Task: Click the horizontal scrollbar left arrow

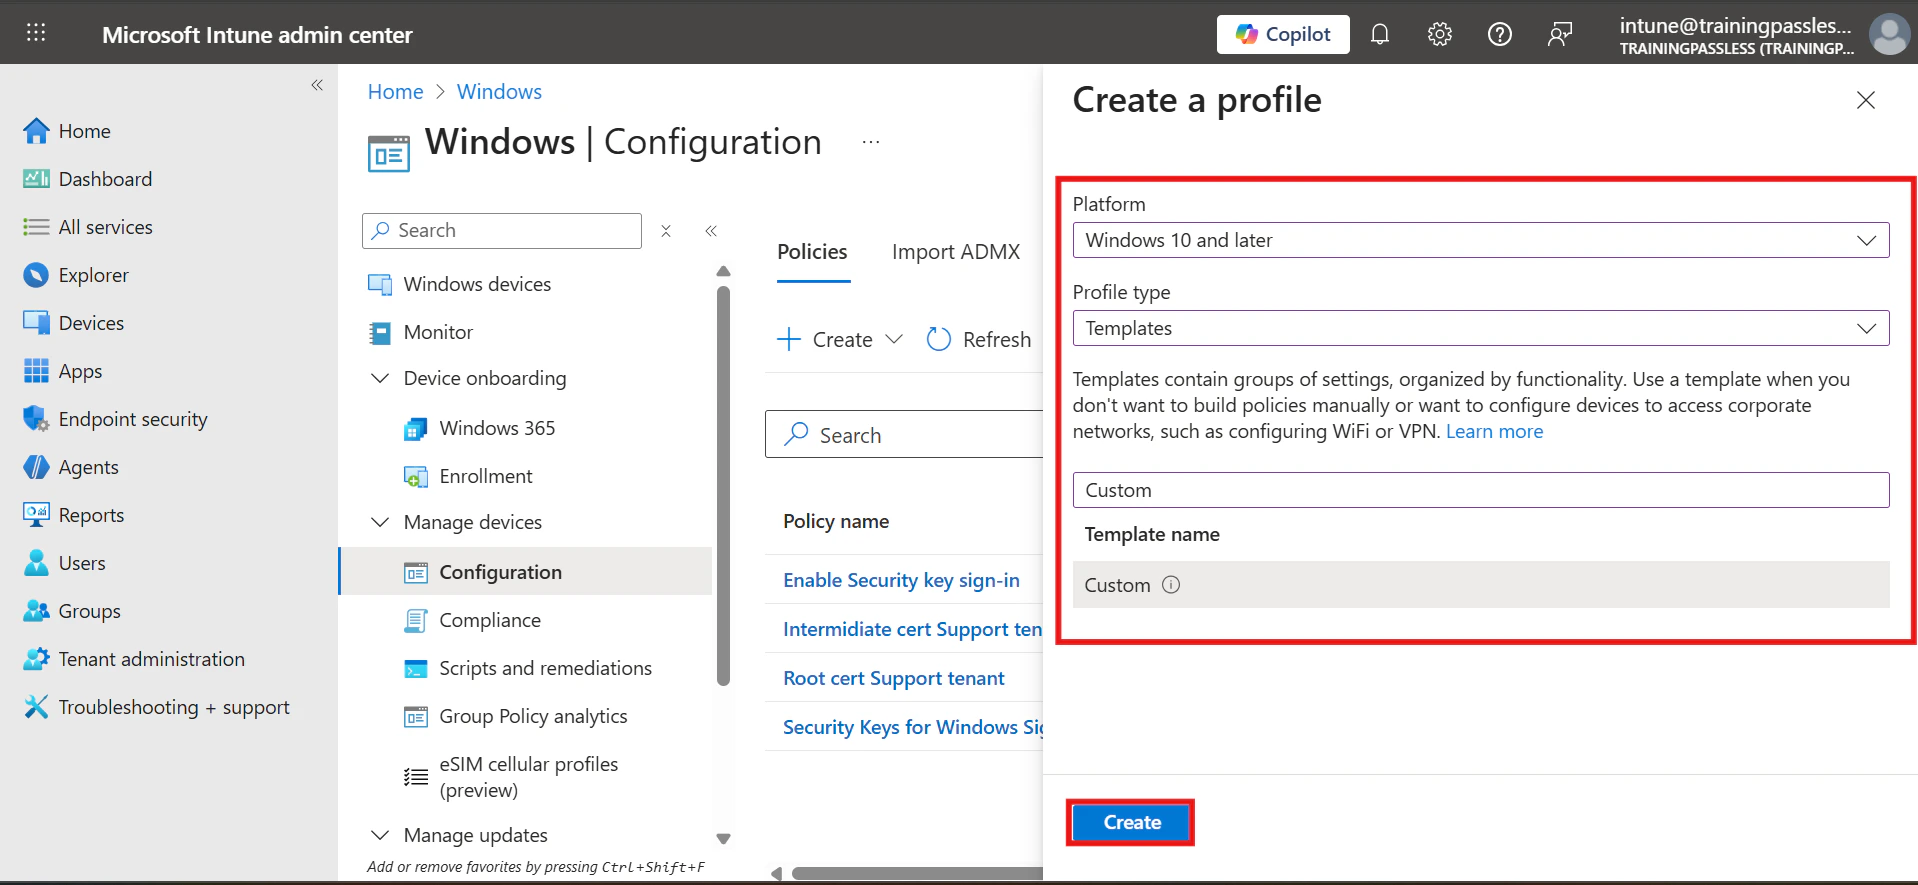Action: pos(777,873)
